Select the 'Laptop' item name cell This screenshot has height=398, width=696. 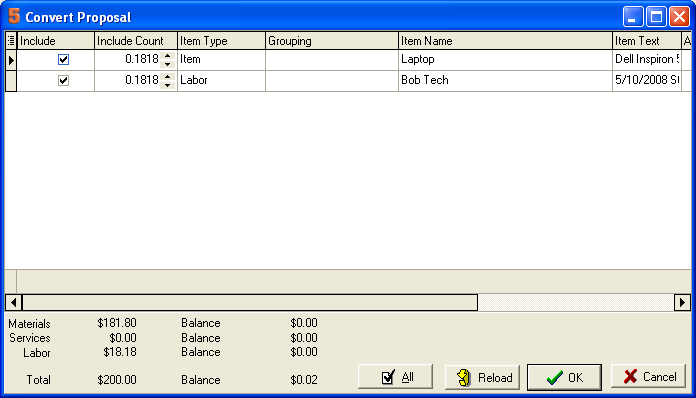click(505, 59)
